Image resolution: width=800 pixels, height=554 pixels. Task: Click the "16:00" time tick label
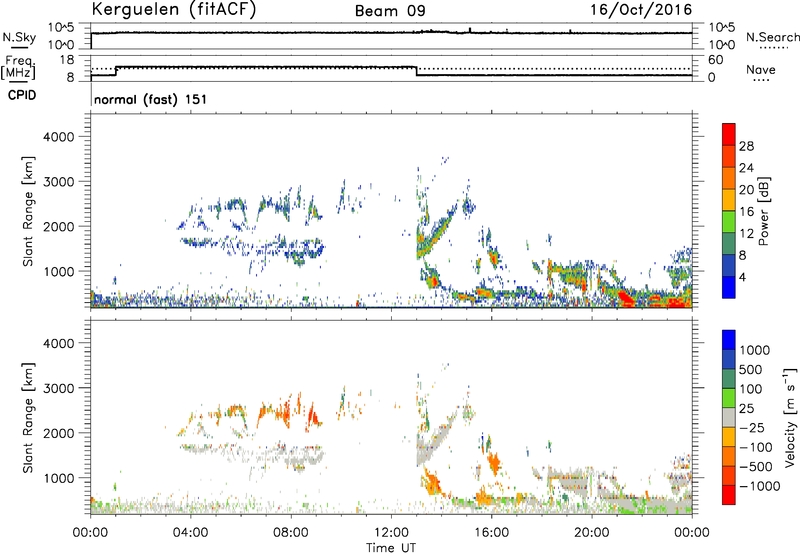coord(491,533)
